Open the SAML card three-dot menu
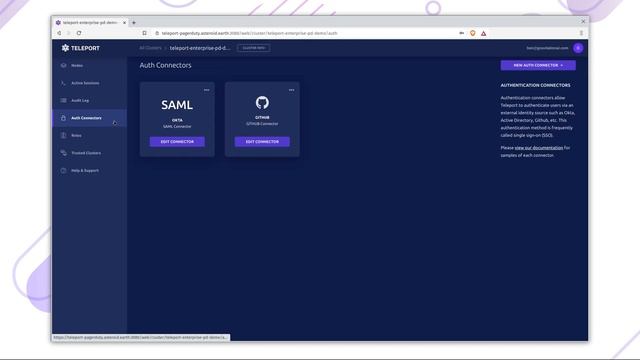The width and height of the screenshot is (640, 360). [207, 90]
